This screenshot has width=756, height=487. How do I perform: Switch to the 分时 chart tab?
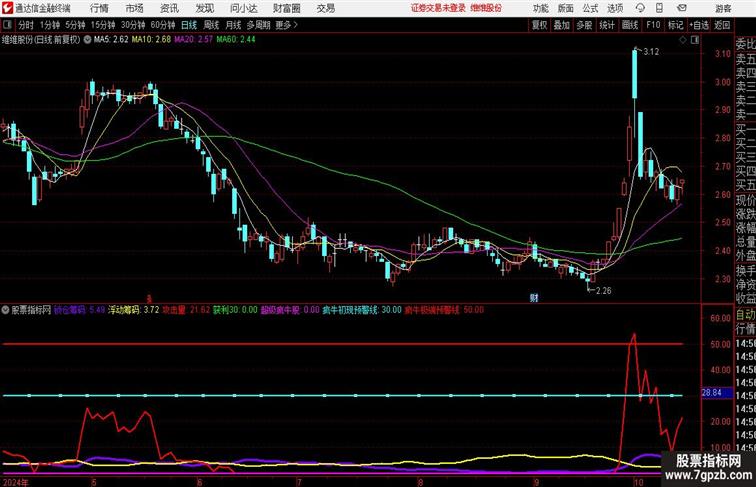pos(26,25)
